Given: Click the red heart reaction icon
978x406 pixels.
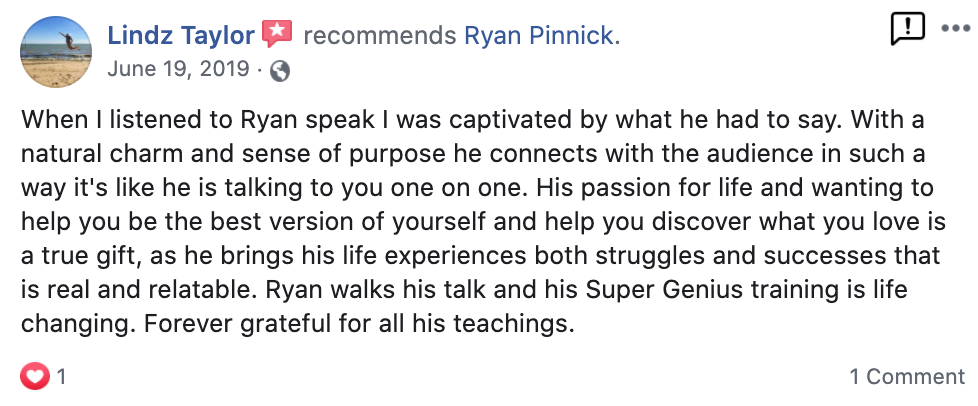Looking at the screenshot, I should click(x=34, y=377).
